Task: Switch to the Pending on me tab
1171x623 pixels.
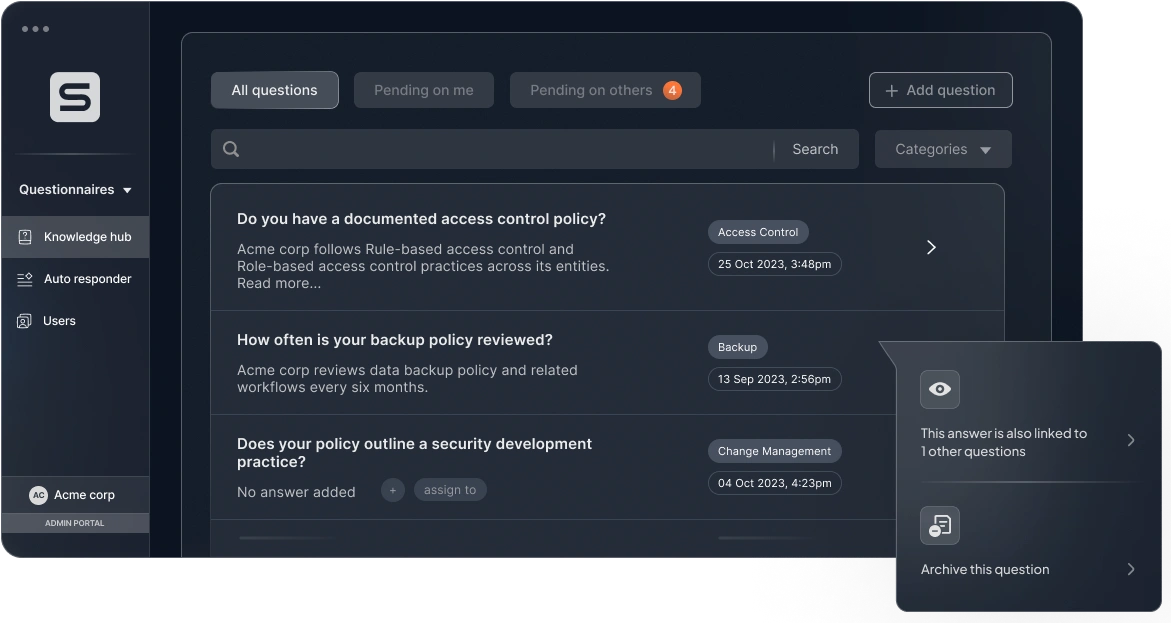Action: point(423,89)
